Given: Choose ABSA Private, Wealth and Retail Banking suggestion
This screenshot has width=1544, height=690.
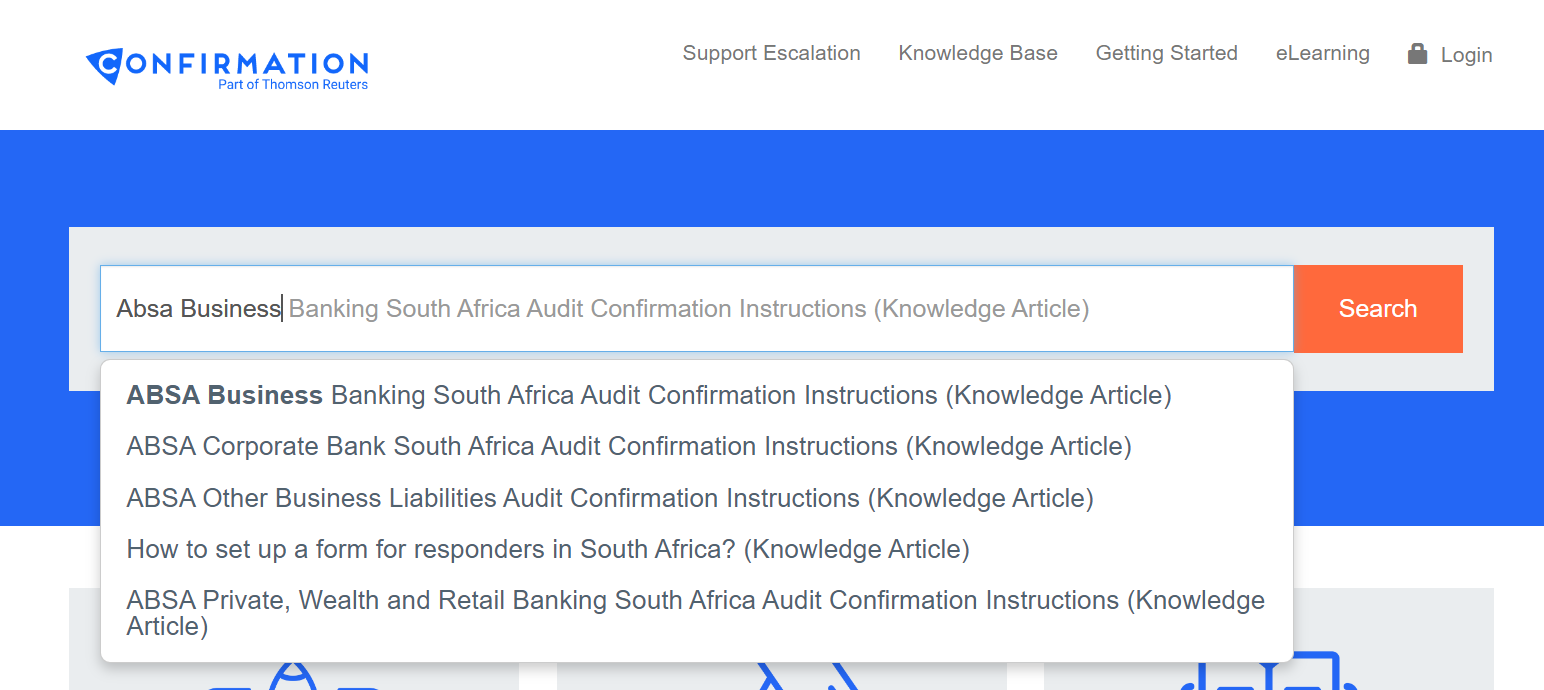Looking at the screenshot, I should coord(696,613).
